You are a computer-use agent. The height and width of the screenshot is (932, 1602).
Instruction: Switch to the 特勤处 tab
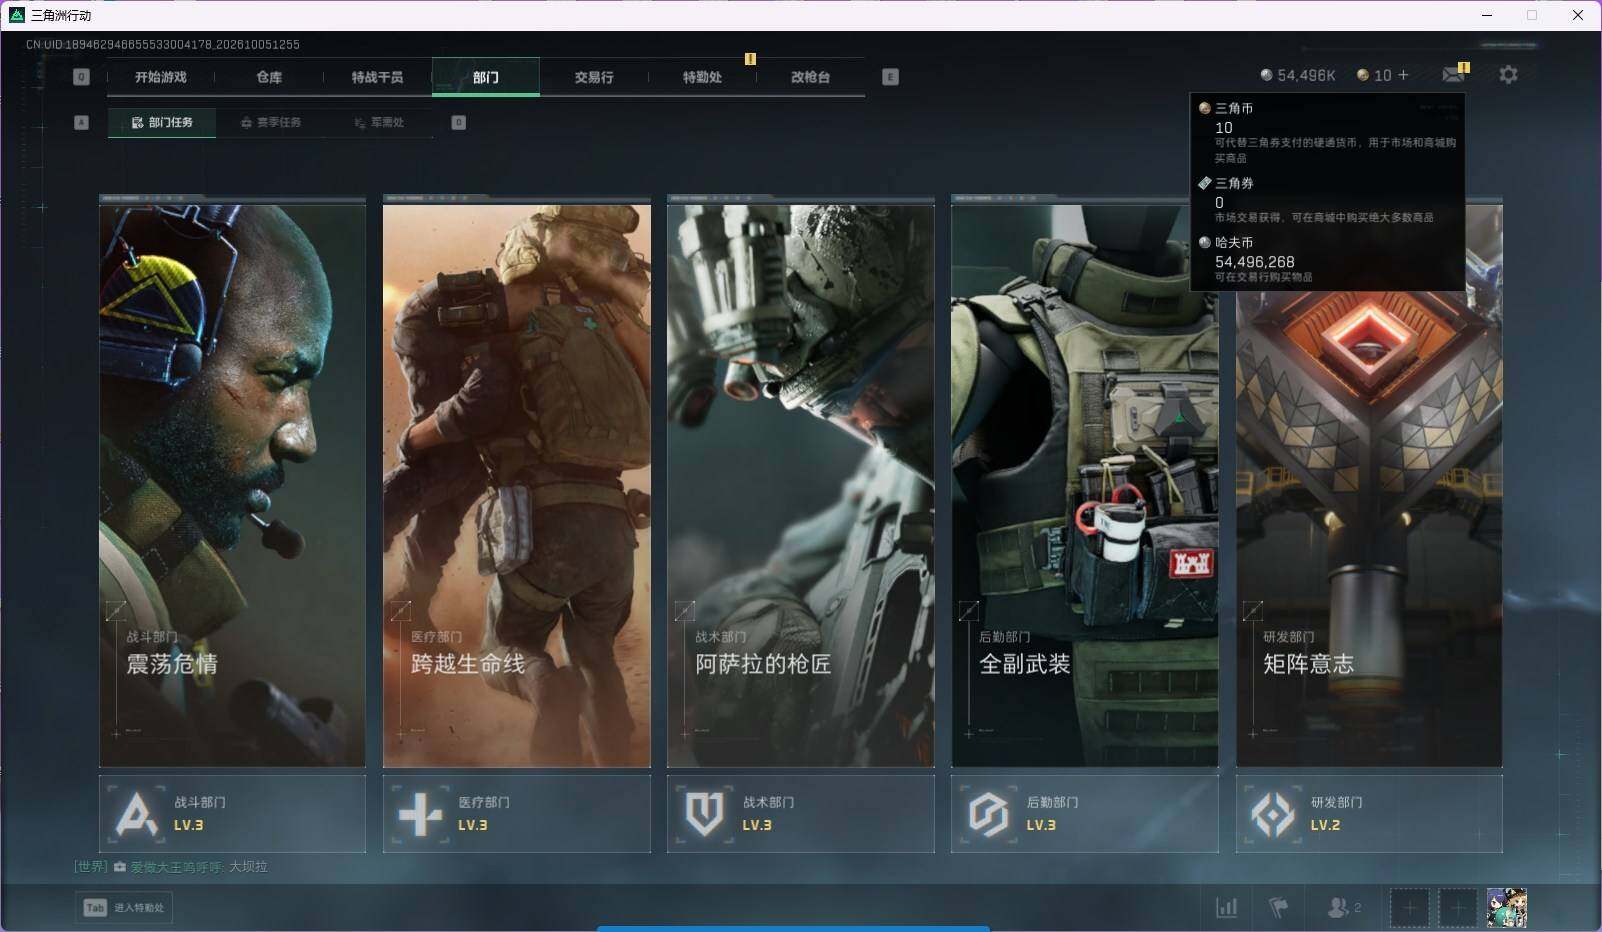tap(702, 77)
